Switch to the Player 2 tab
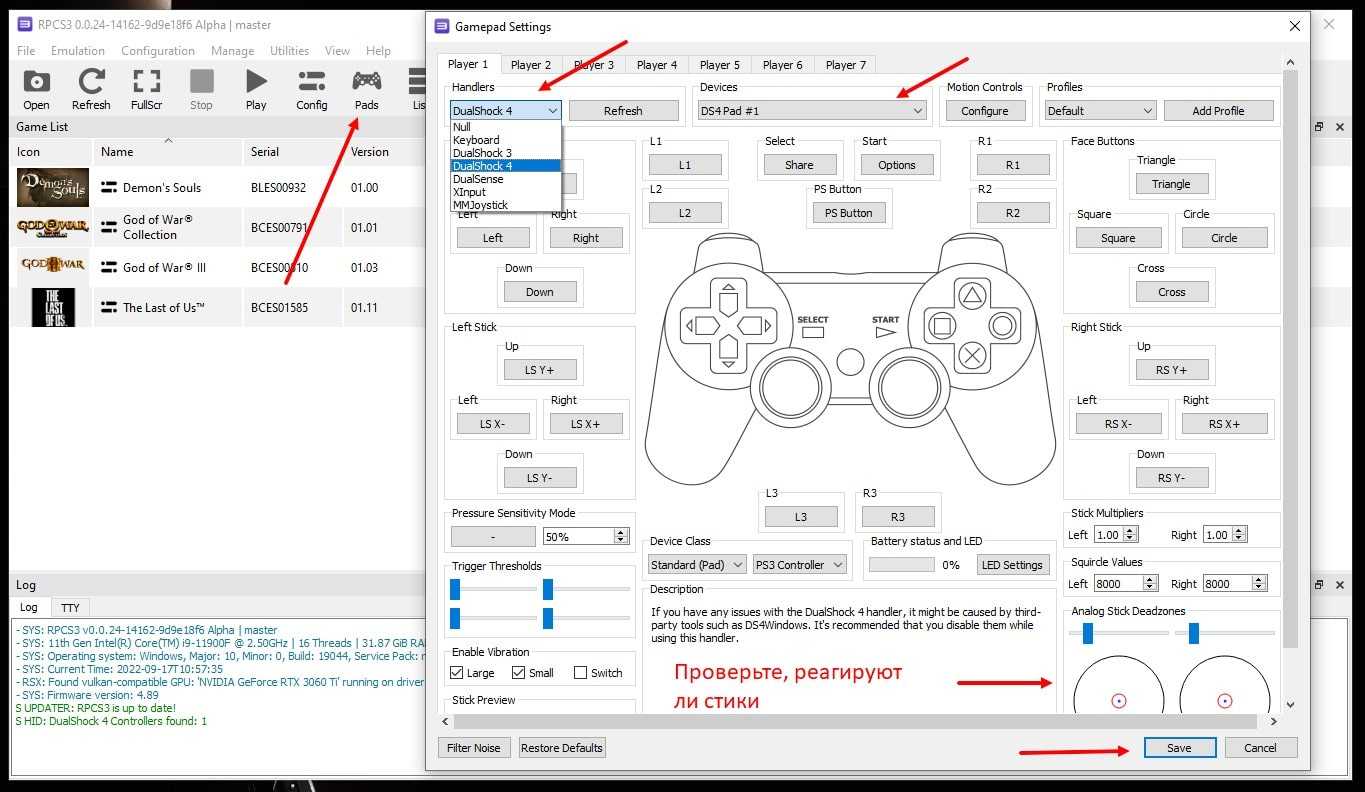 [x=531, y=65]
